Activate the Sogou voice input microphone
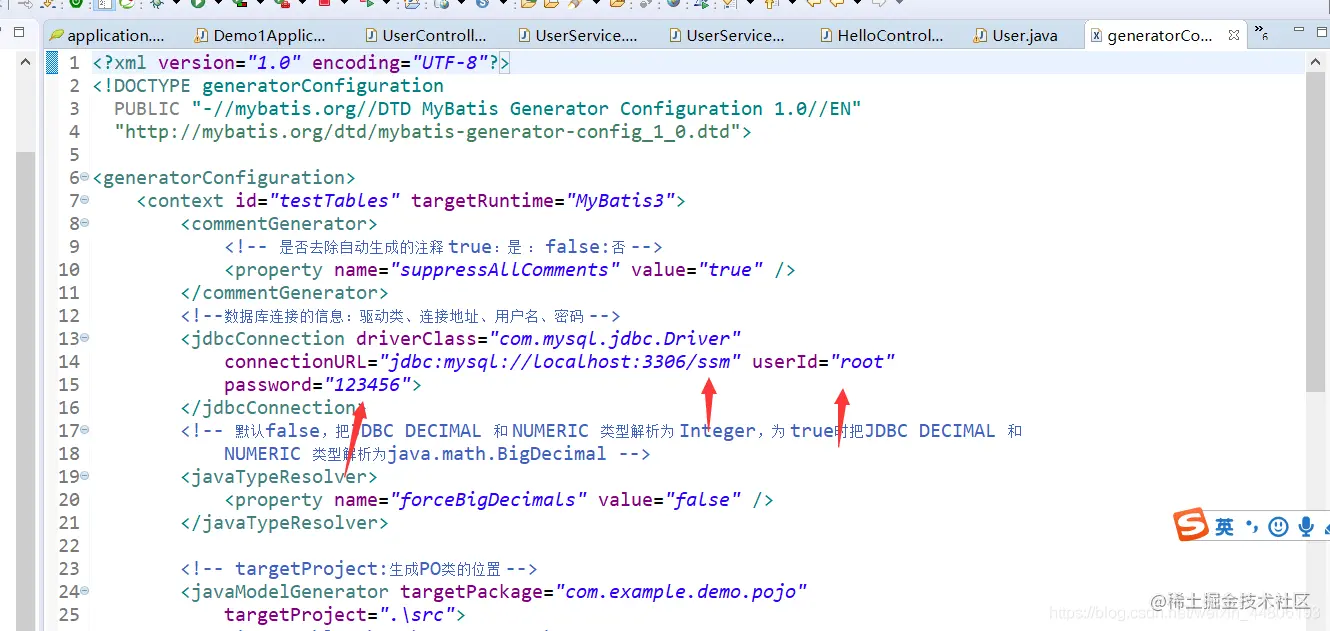 [x=1305, y=526]
